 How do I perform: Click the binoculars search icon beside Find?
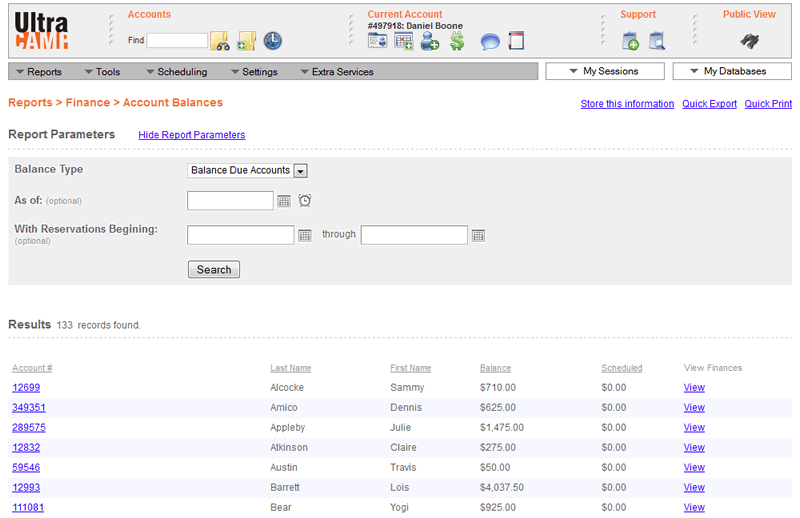tap(220, 41)
